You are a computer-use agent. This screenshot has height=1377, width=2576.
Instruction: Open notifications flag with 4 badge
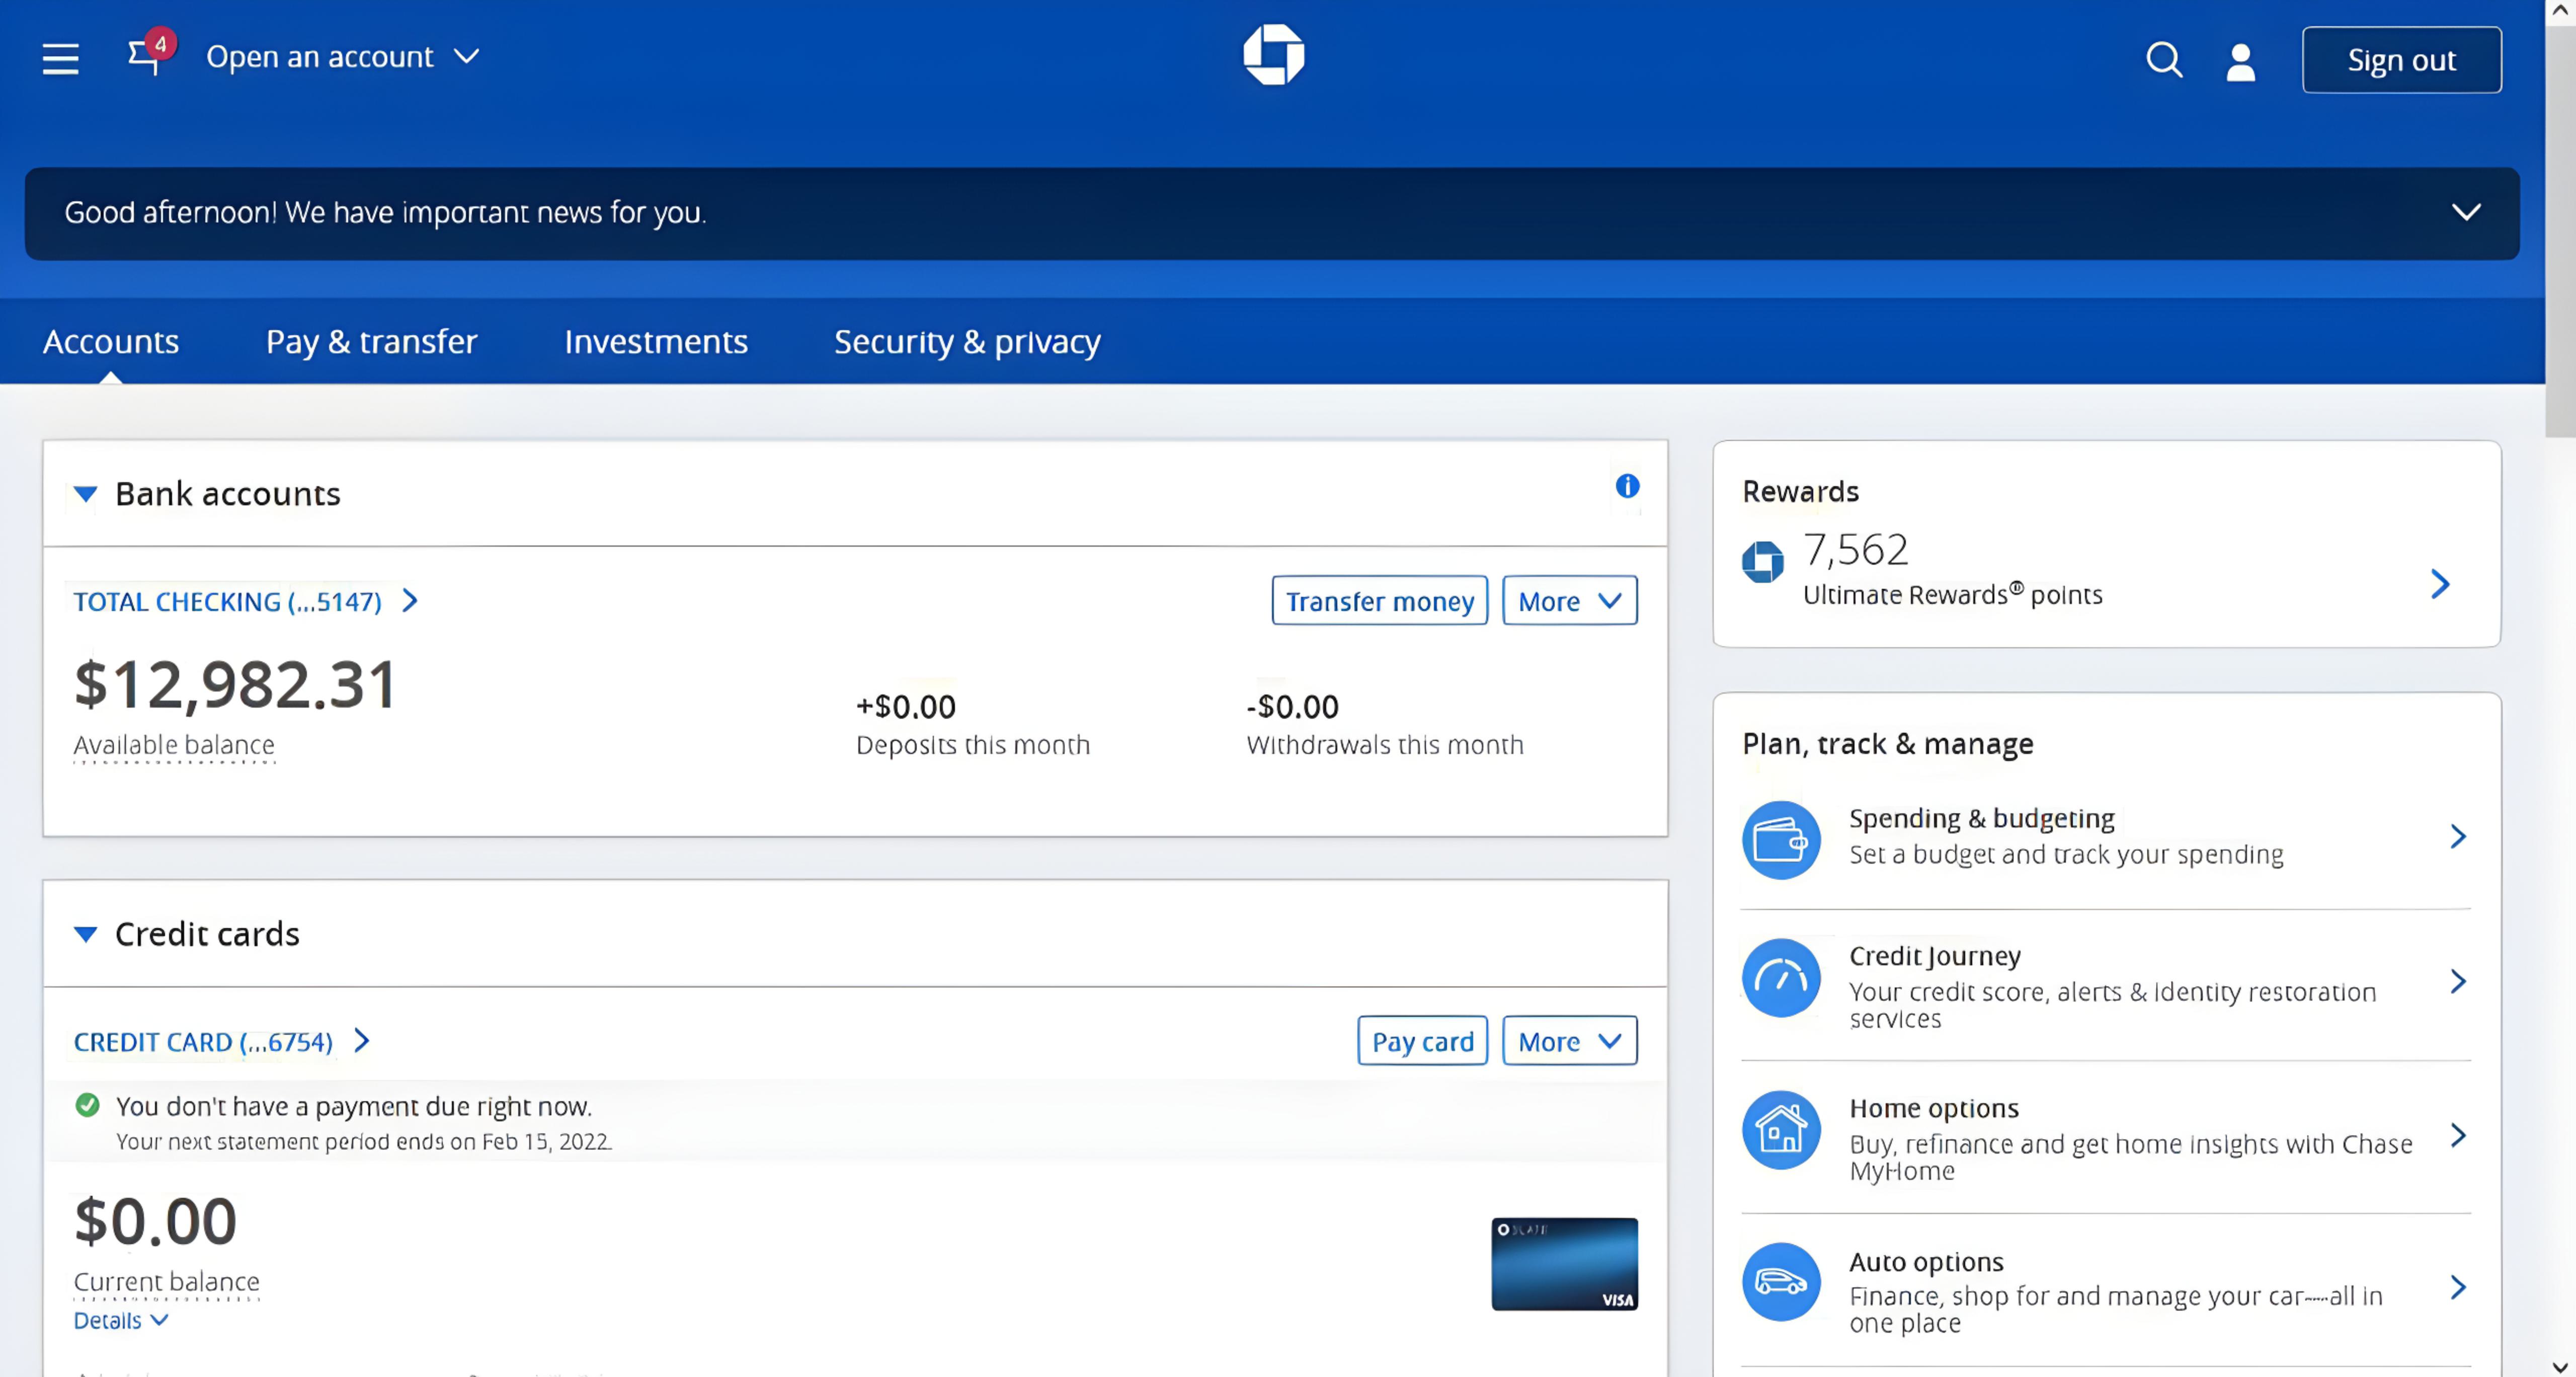pyautogui.click(x=152, y=52)
